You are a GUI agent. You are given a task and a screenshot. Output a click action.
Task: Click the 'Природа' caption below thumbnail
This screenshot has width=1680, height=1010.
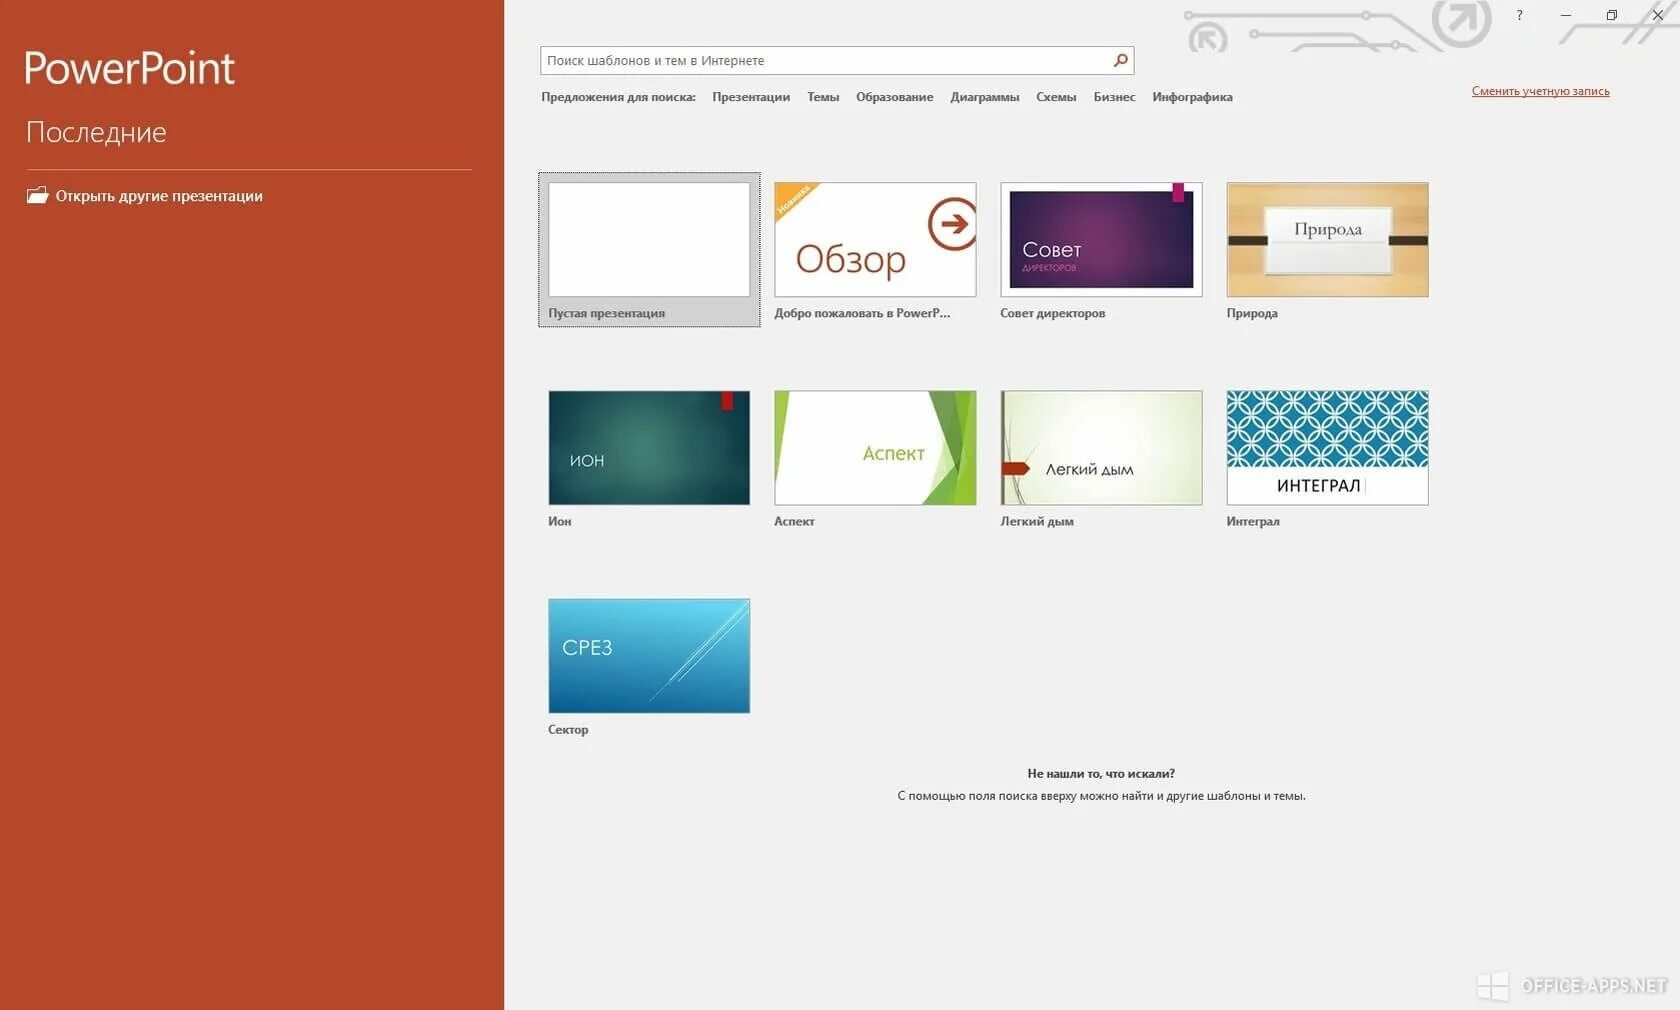(1252, 313)
